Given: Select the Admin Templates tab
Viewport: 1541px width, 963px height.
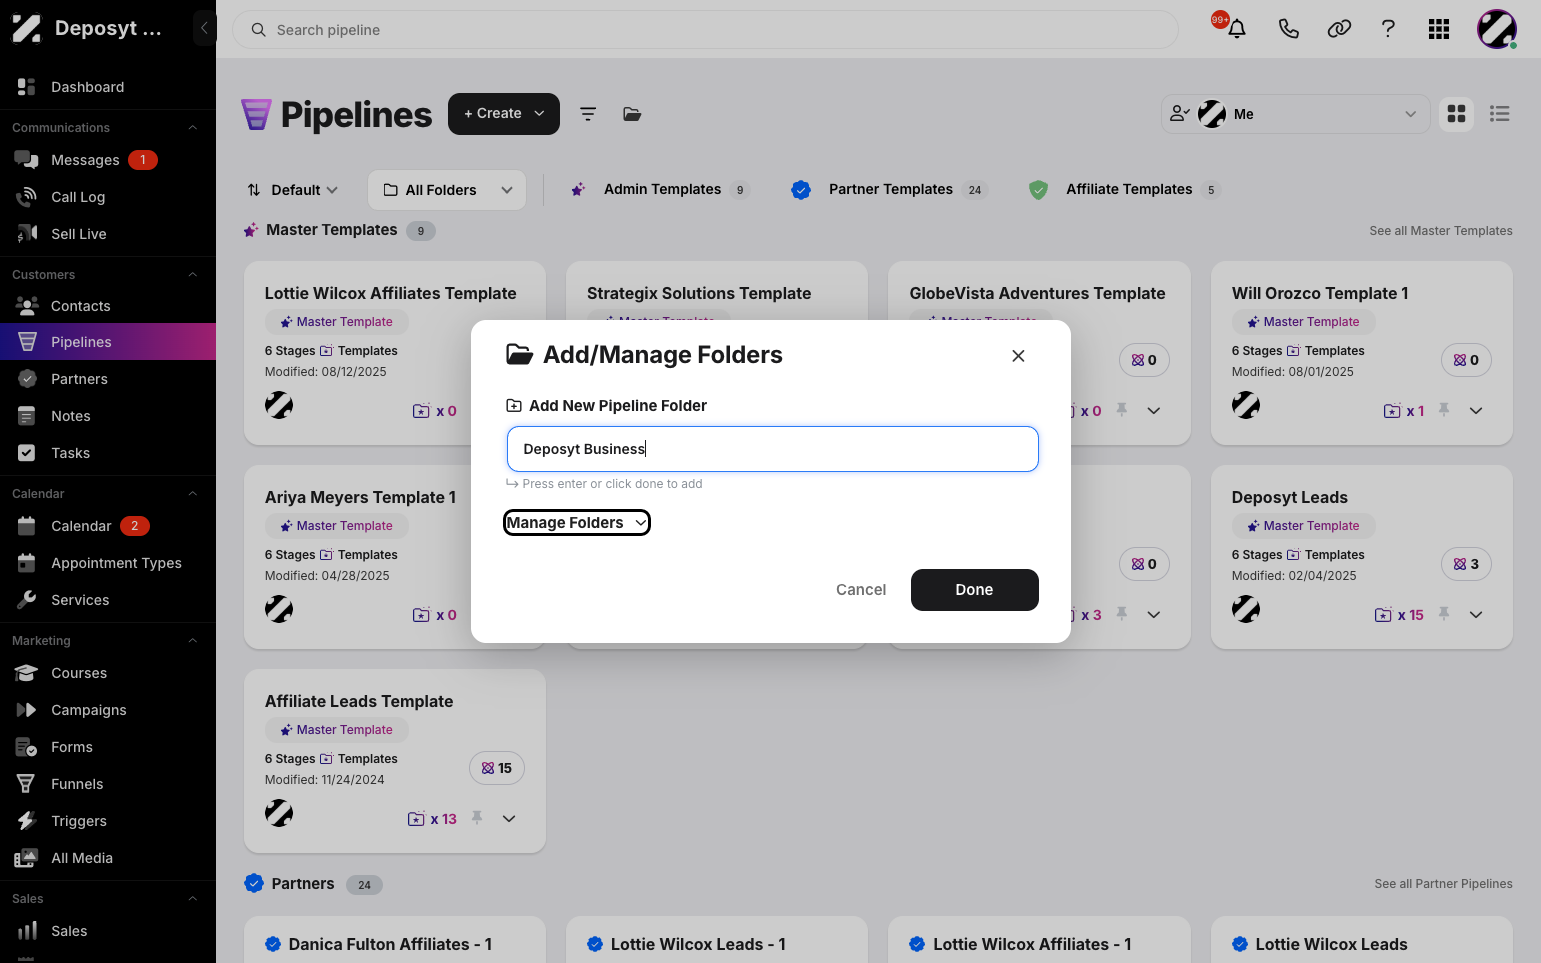Looking at the screenshot, I should pyautogui.click(x=659, y=189).
